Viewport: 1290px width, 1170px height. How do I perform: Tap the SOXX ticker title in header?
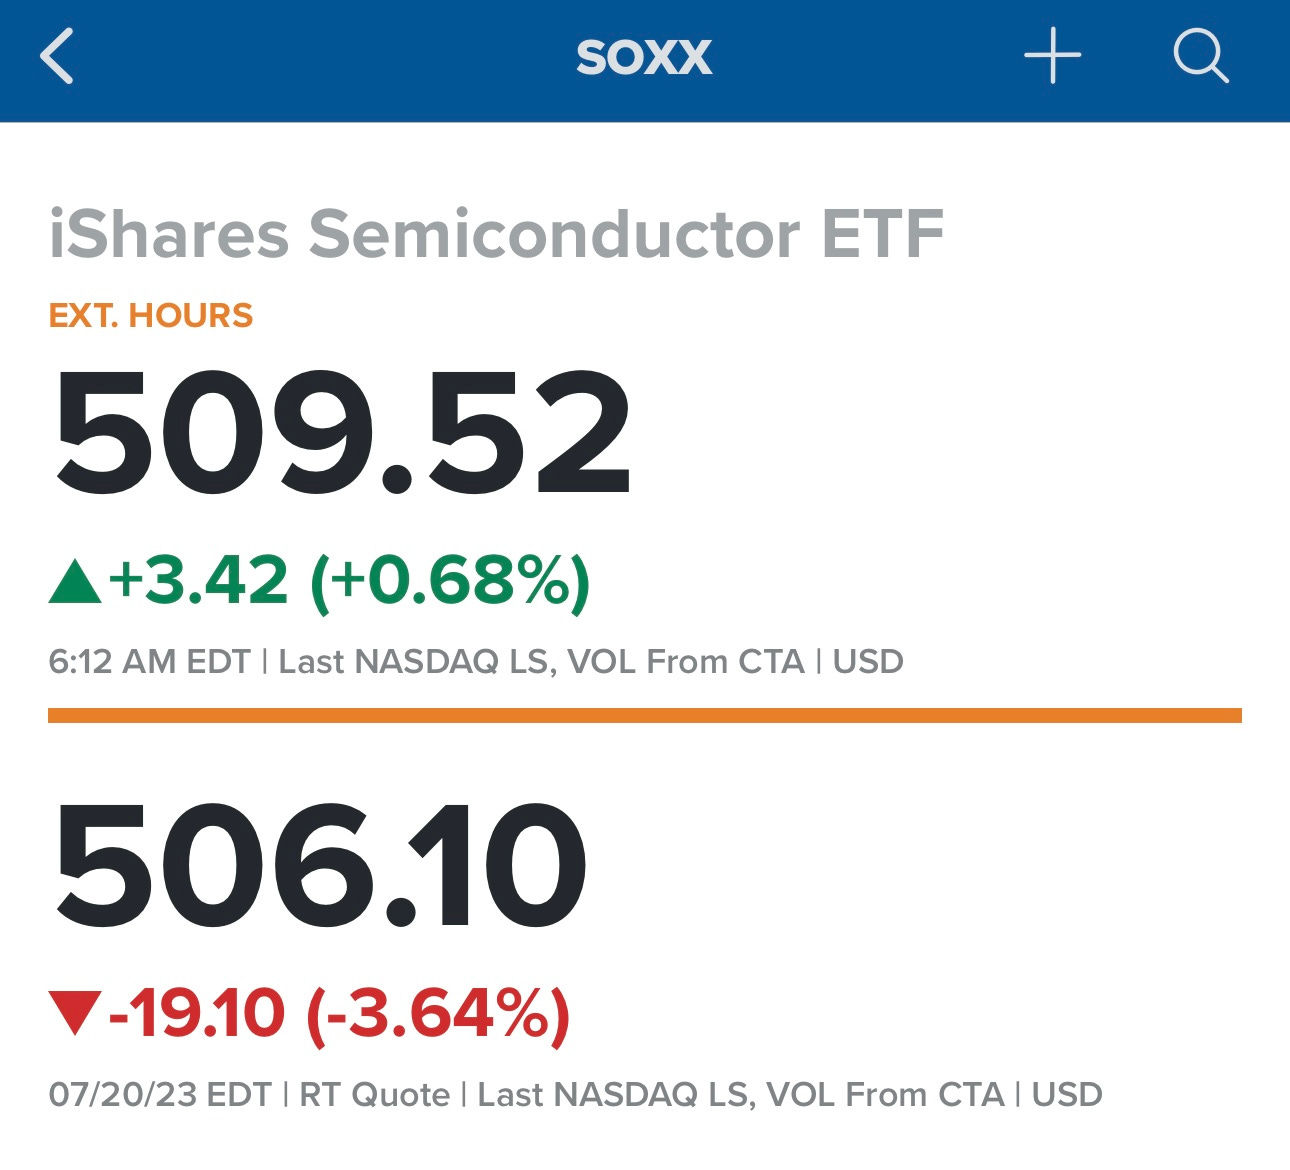[x=644, y=57]
